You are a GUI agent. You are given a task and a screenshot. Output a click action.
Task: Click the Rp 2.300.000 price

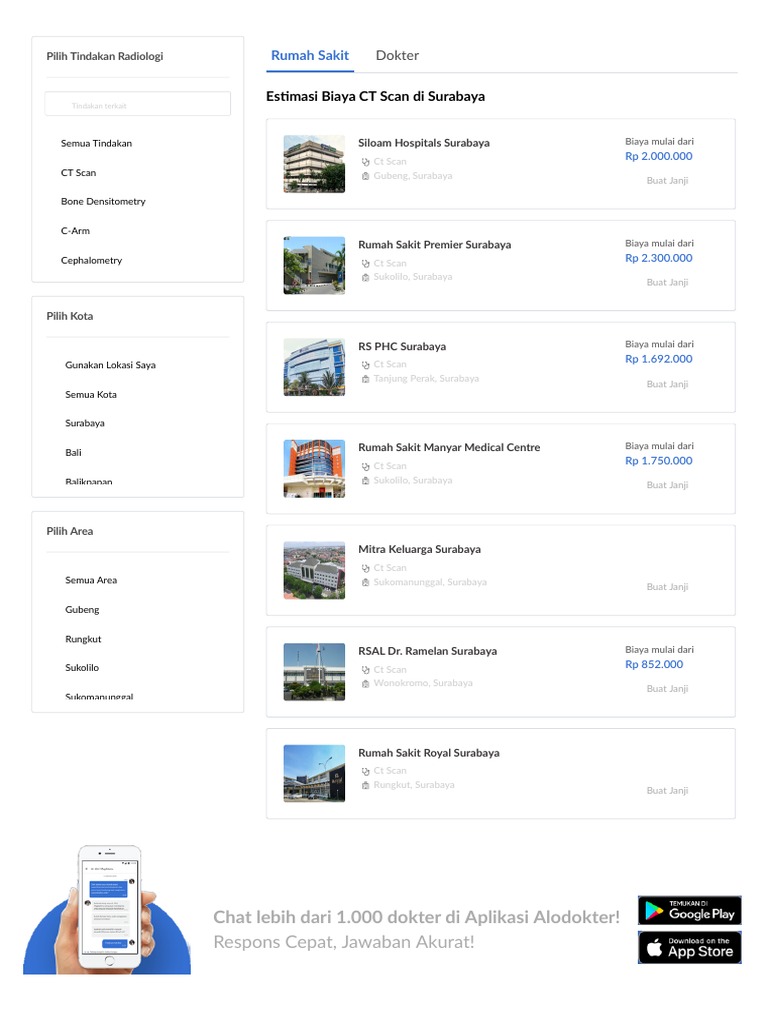[658, 258]
